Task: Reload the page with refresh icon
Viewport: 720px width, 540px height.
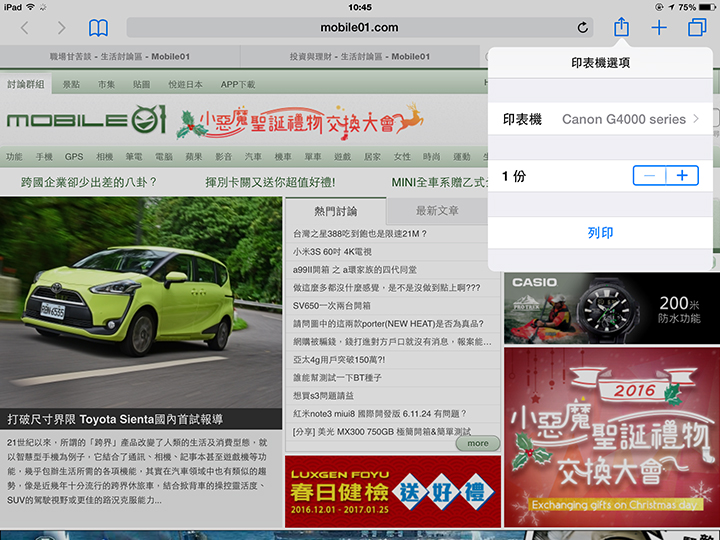Action: point(582,28)
